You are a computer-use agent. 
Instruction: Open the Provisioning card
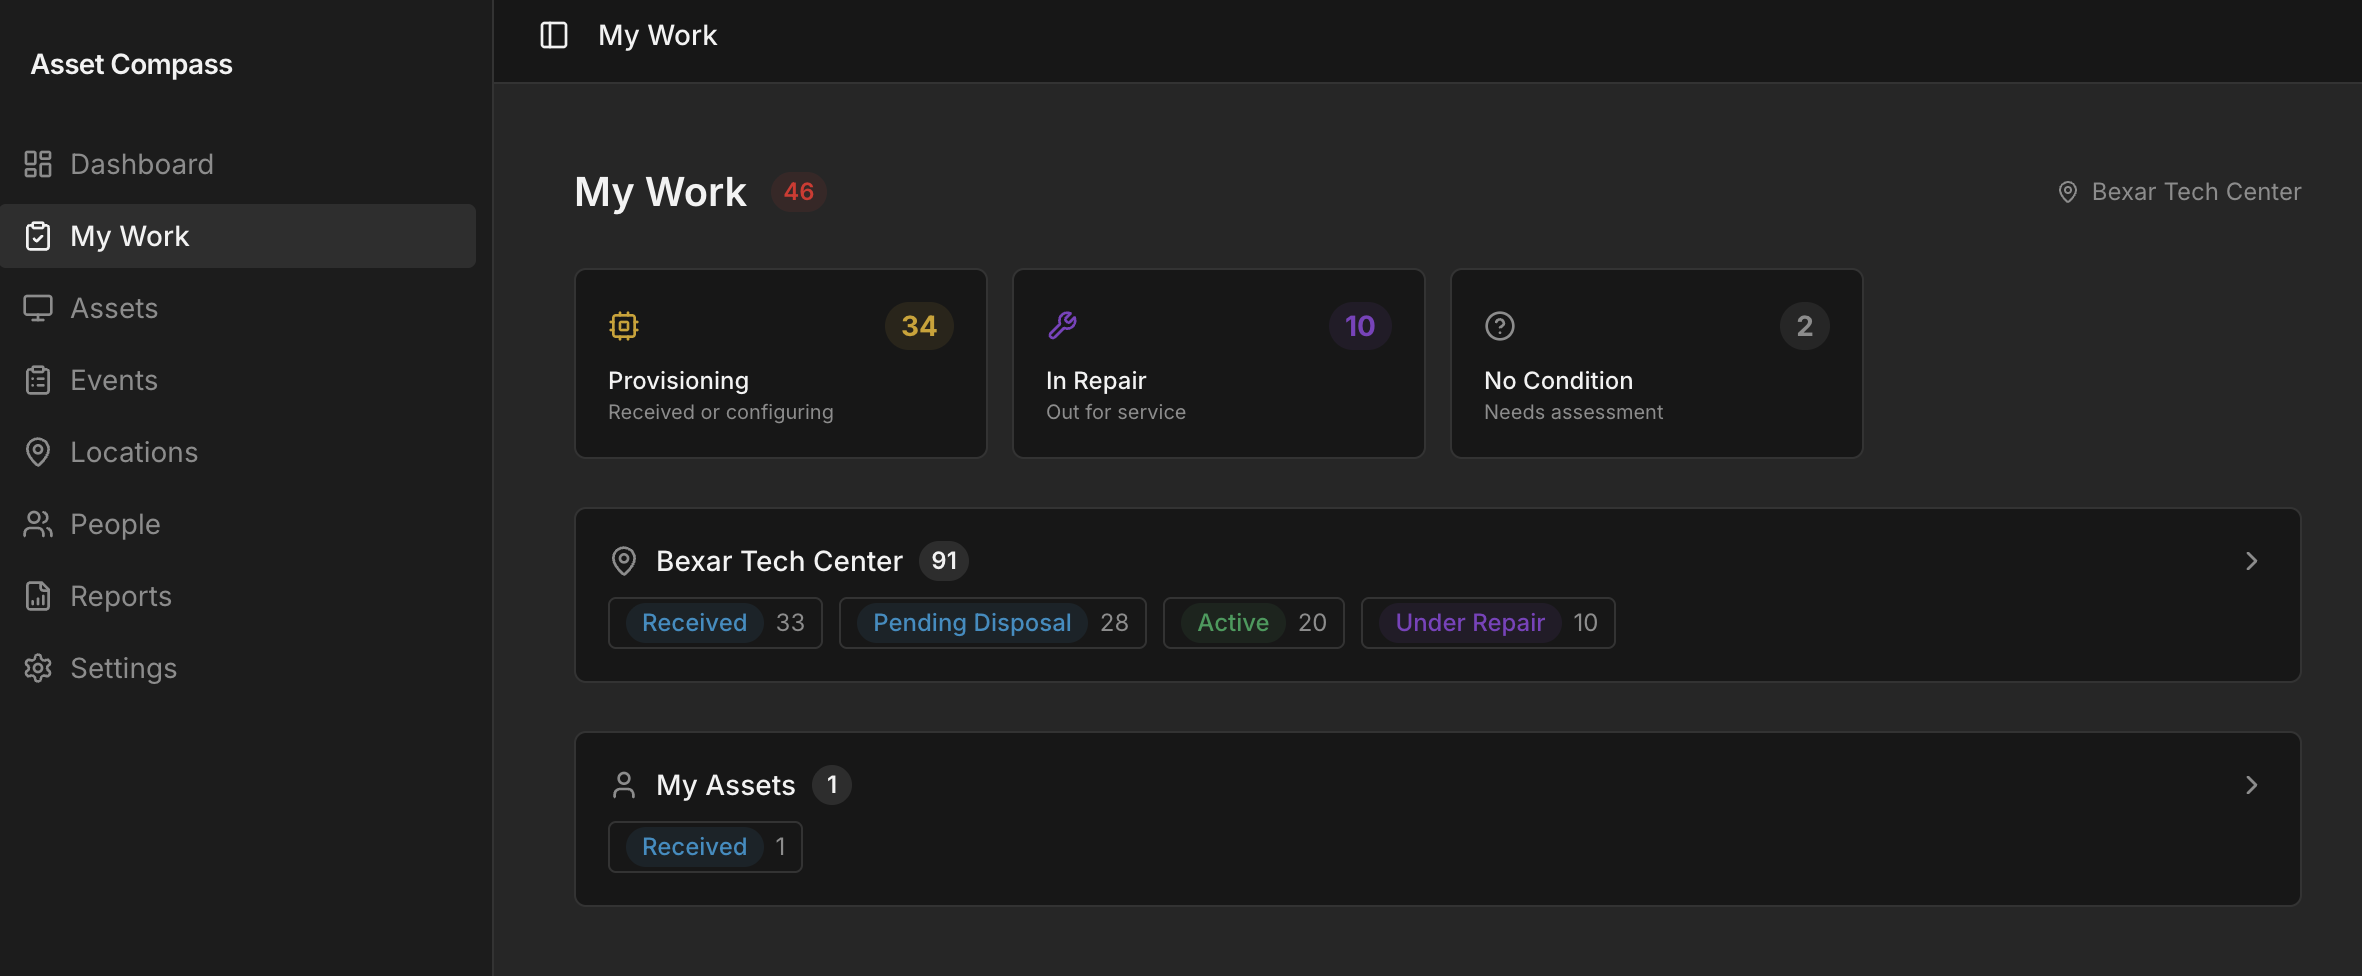(781, 363)
